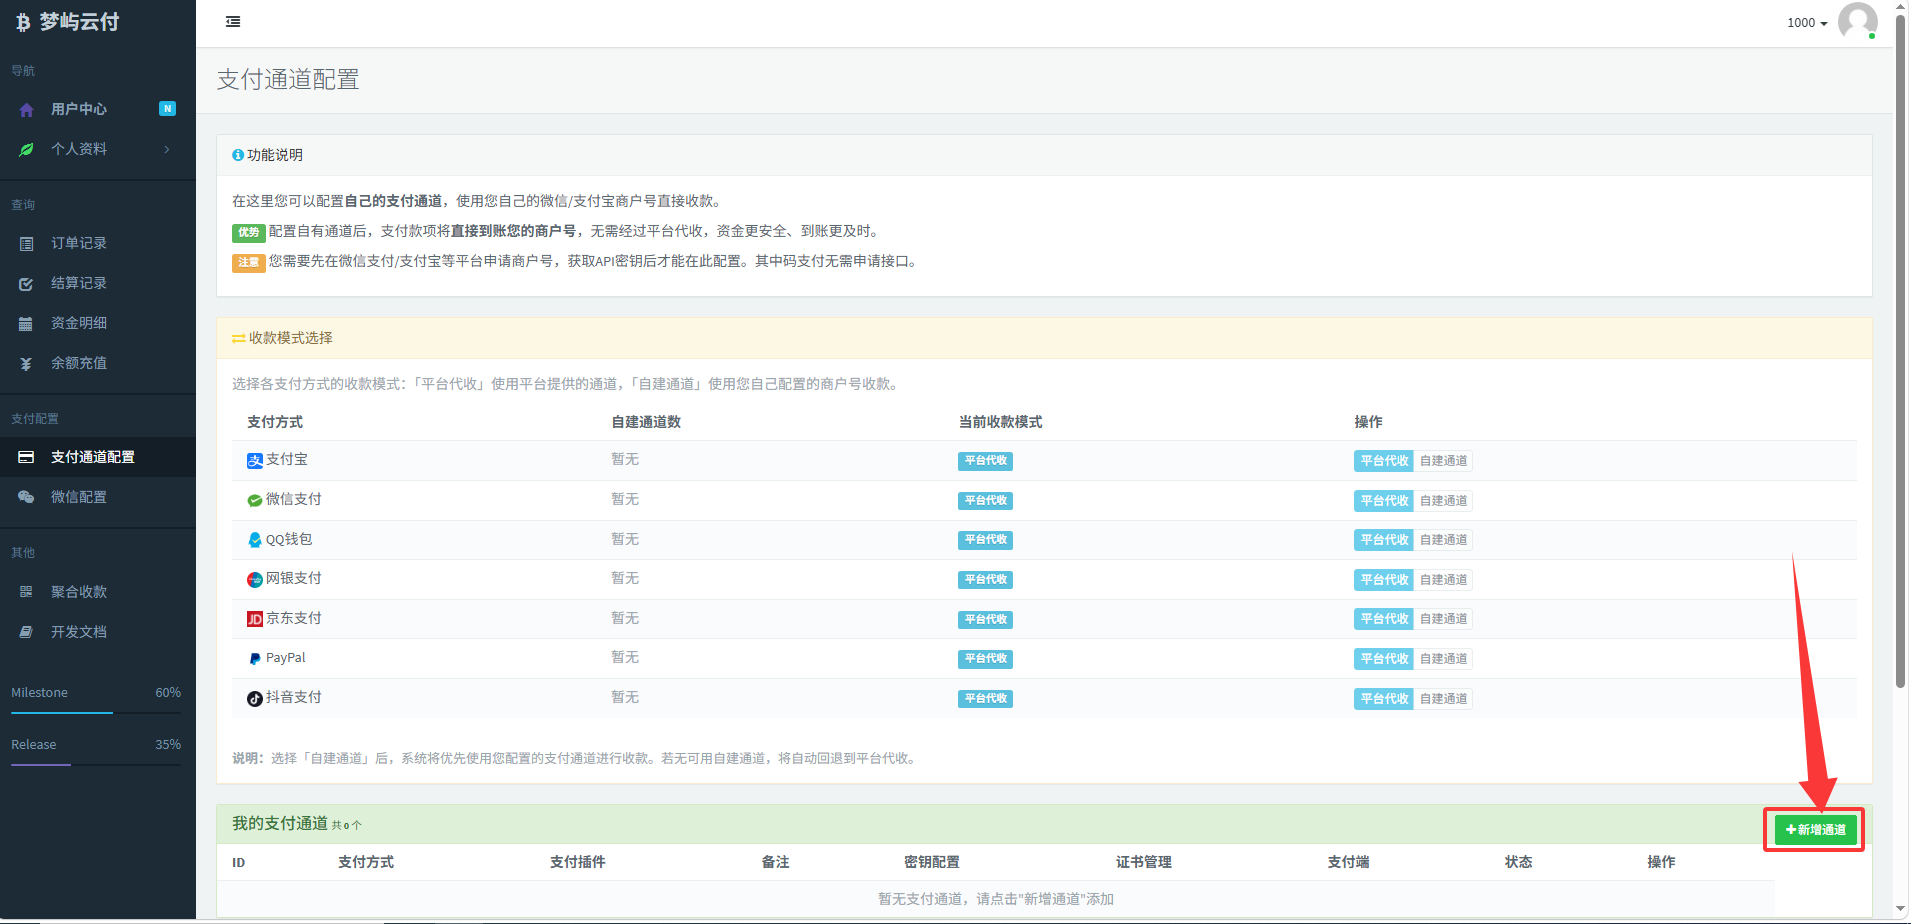Open the 1000 account dropdown
The width and height of the screenshot is (1911, 924).
(x=1807, y=23)
